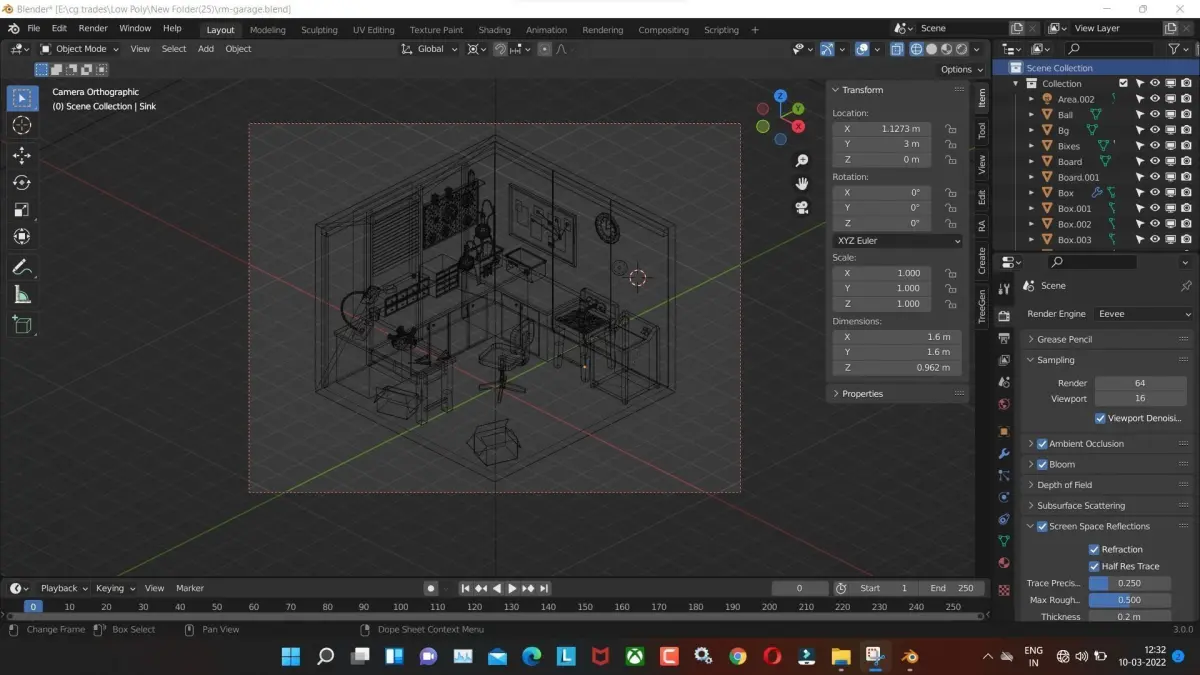Switch to rendered viewport shading
Screen dimensions: 1200x675
click(962, 49)
